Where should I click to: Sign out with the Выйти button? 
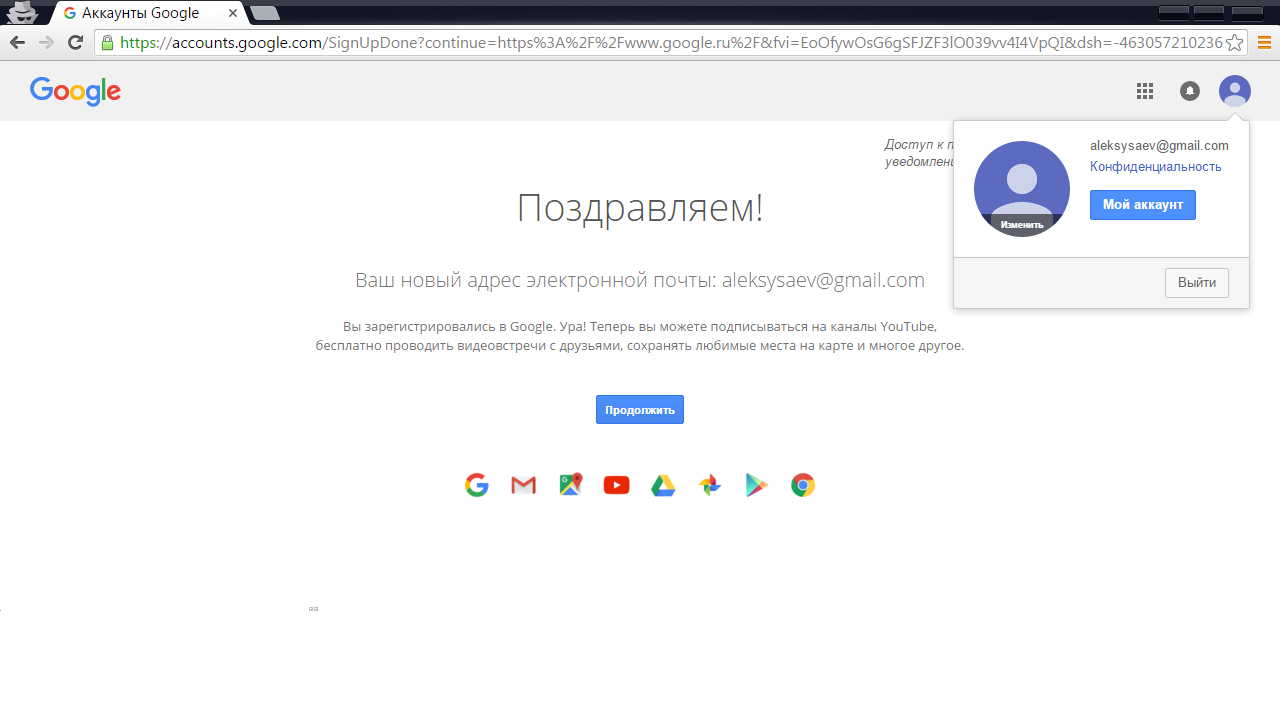[x=1197, y=283]
